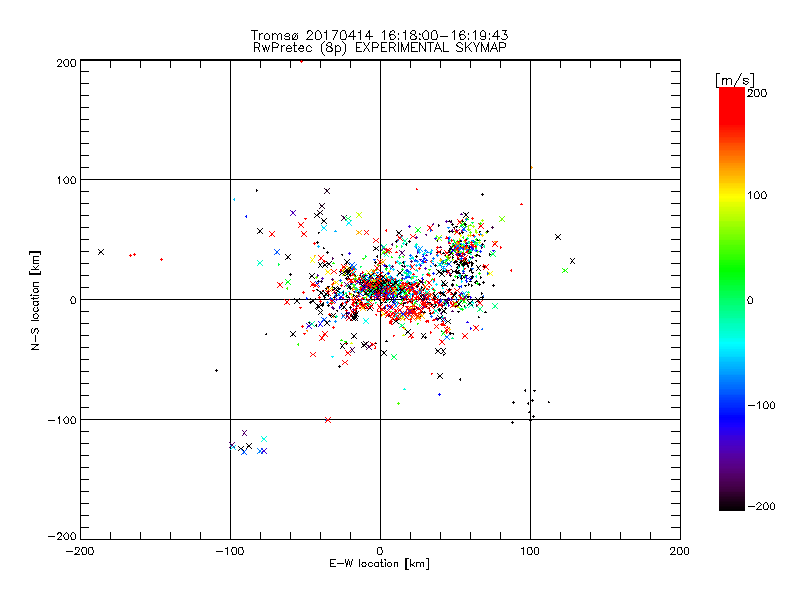800x600 pixels.
Task: Click the single orange dot above the 100 N-S gridline
Action: pos(531,167)
